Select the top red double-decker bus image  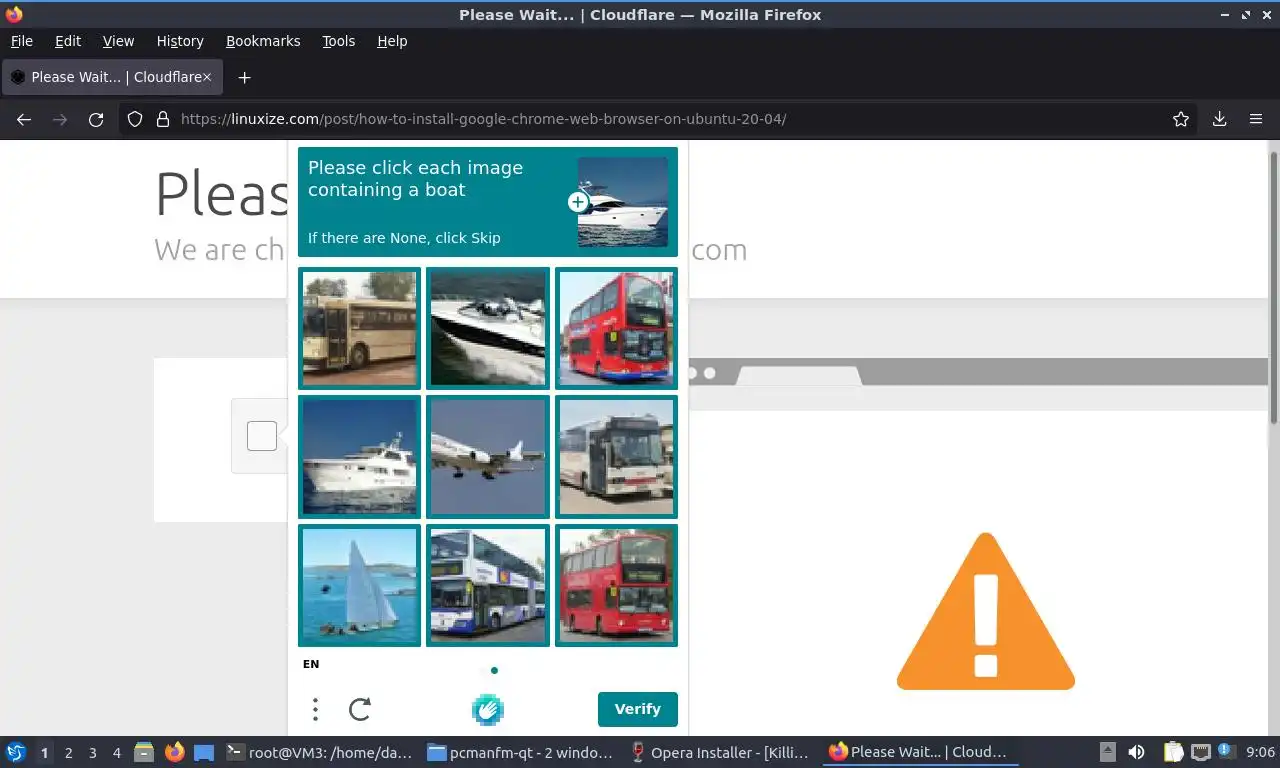click(616, 328)
